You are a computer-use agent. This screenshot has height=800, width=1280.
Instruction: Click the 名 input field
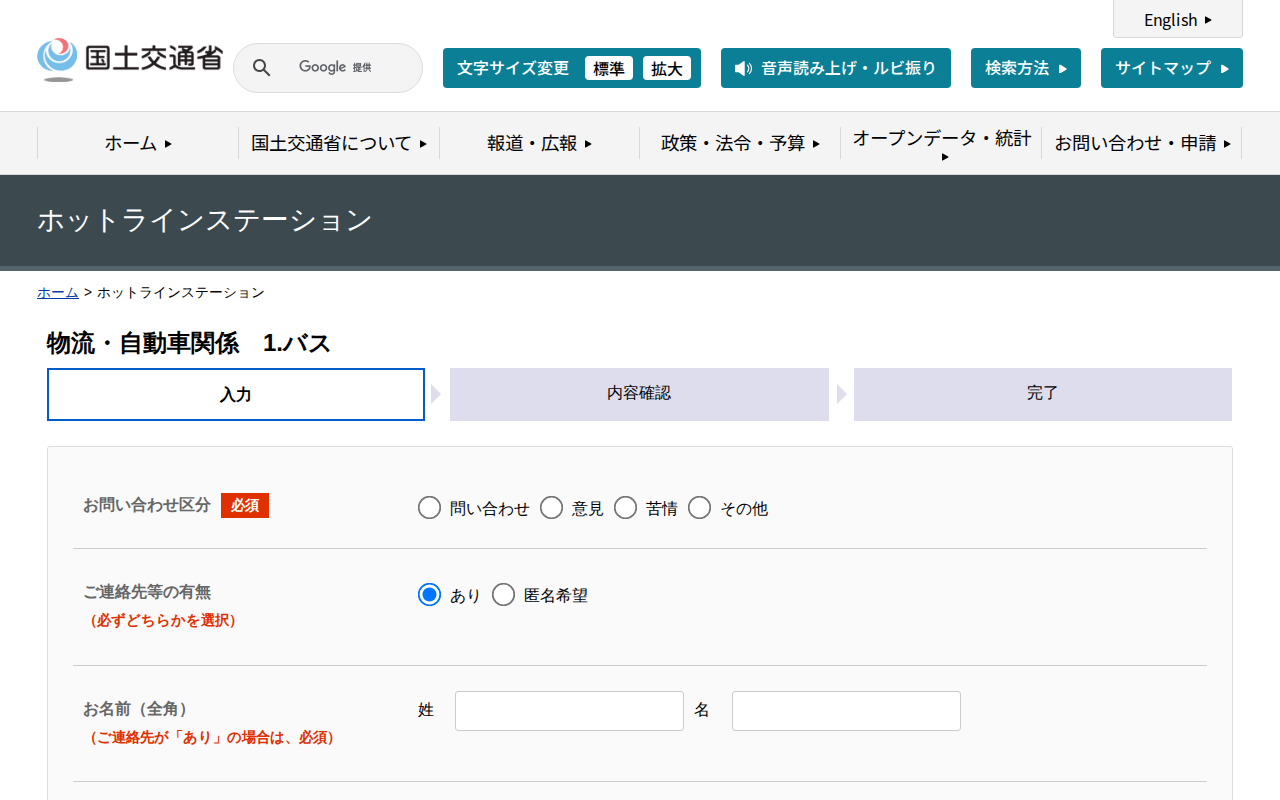point(846,711)
